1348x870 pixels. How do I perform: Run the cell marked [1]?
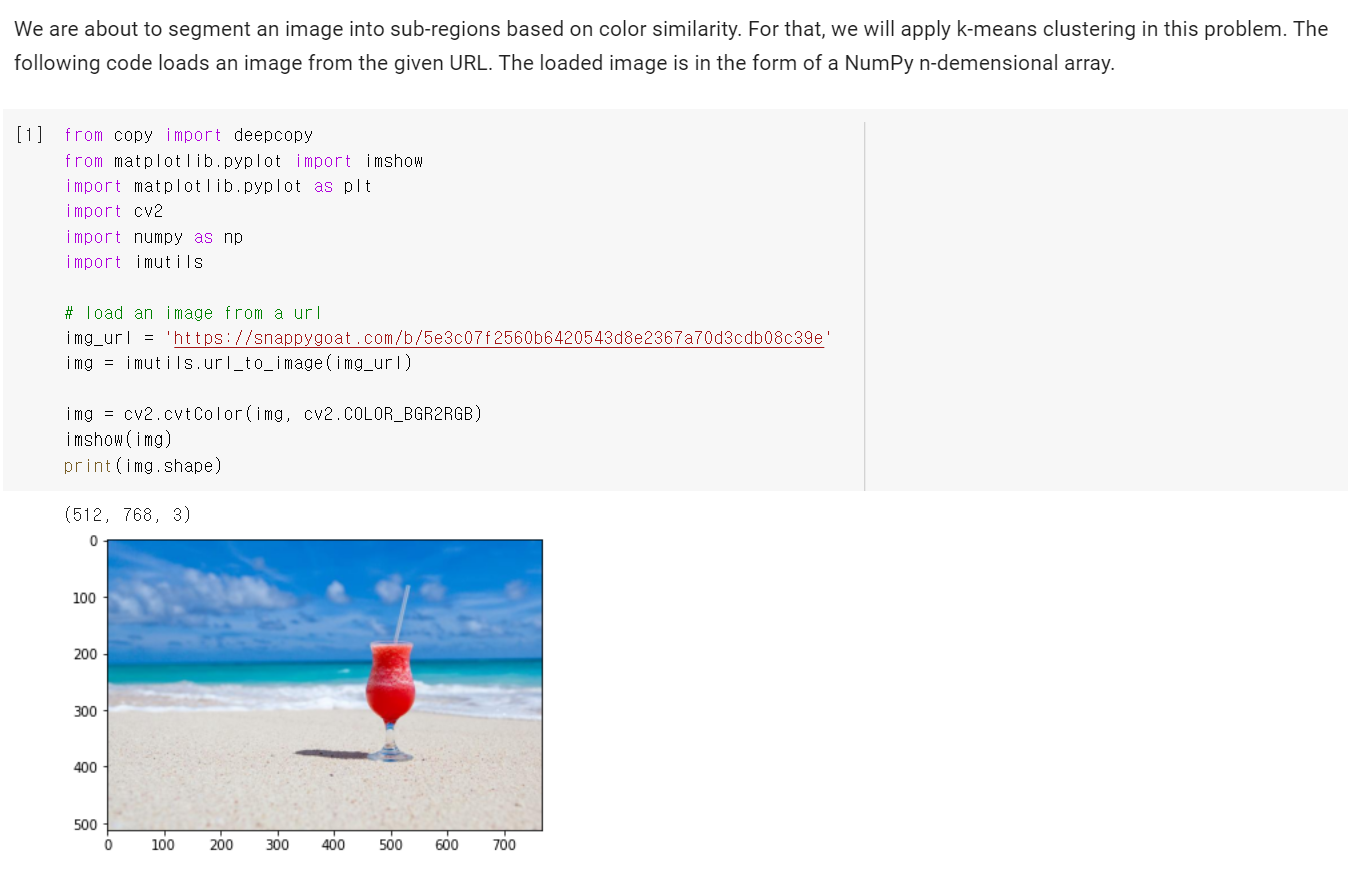pos(29,135)
